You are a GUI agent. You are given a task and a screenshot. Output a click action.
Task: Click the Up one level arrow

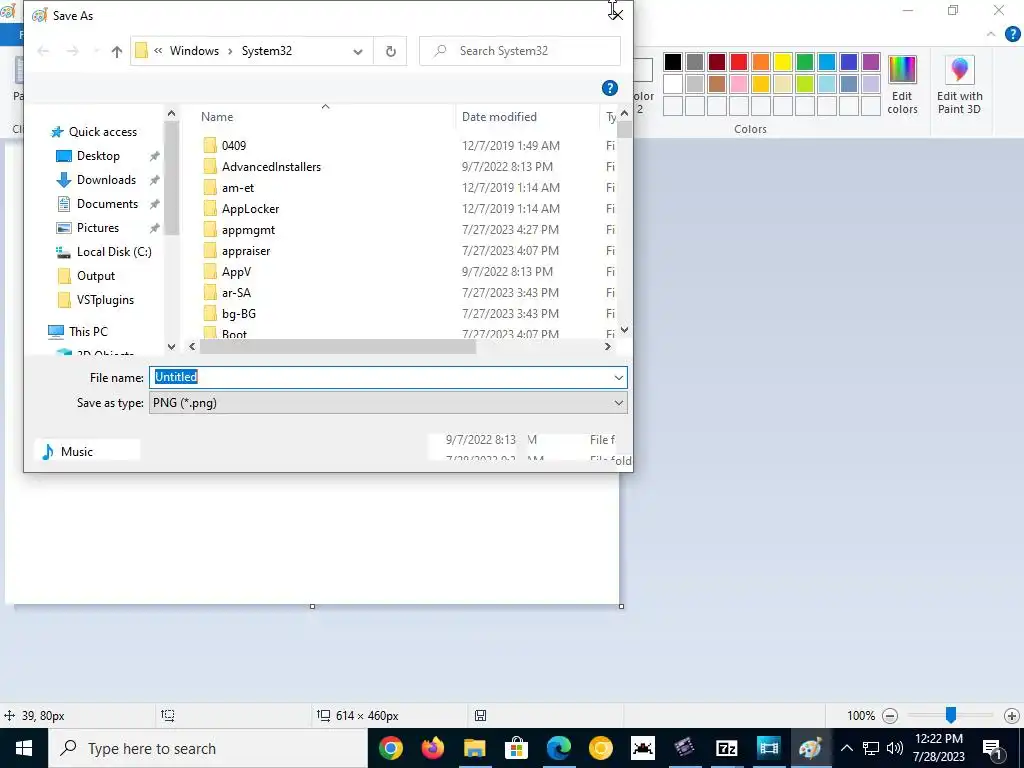pyautogui.click(x=117, y=51)
